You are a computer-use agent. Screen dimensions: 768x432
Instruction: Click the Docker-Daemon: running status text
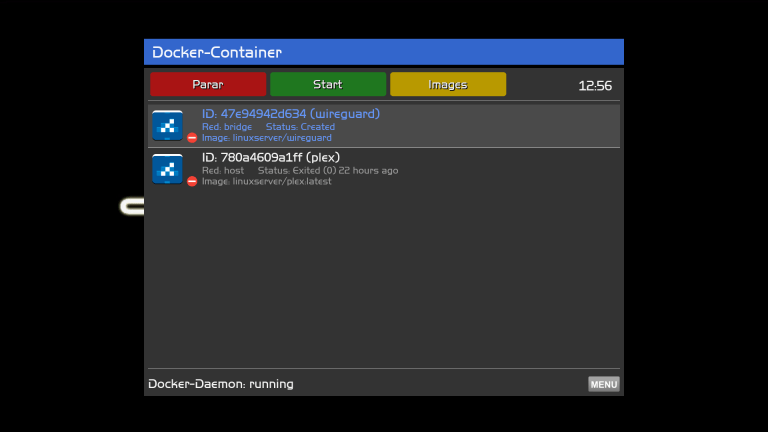point(221,384)
